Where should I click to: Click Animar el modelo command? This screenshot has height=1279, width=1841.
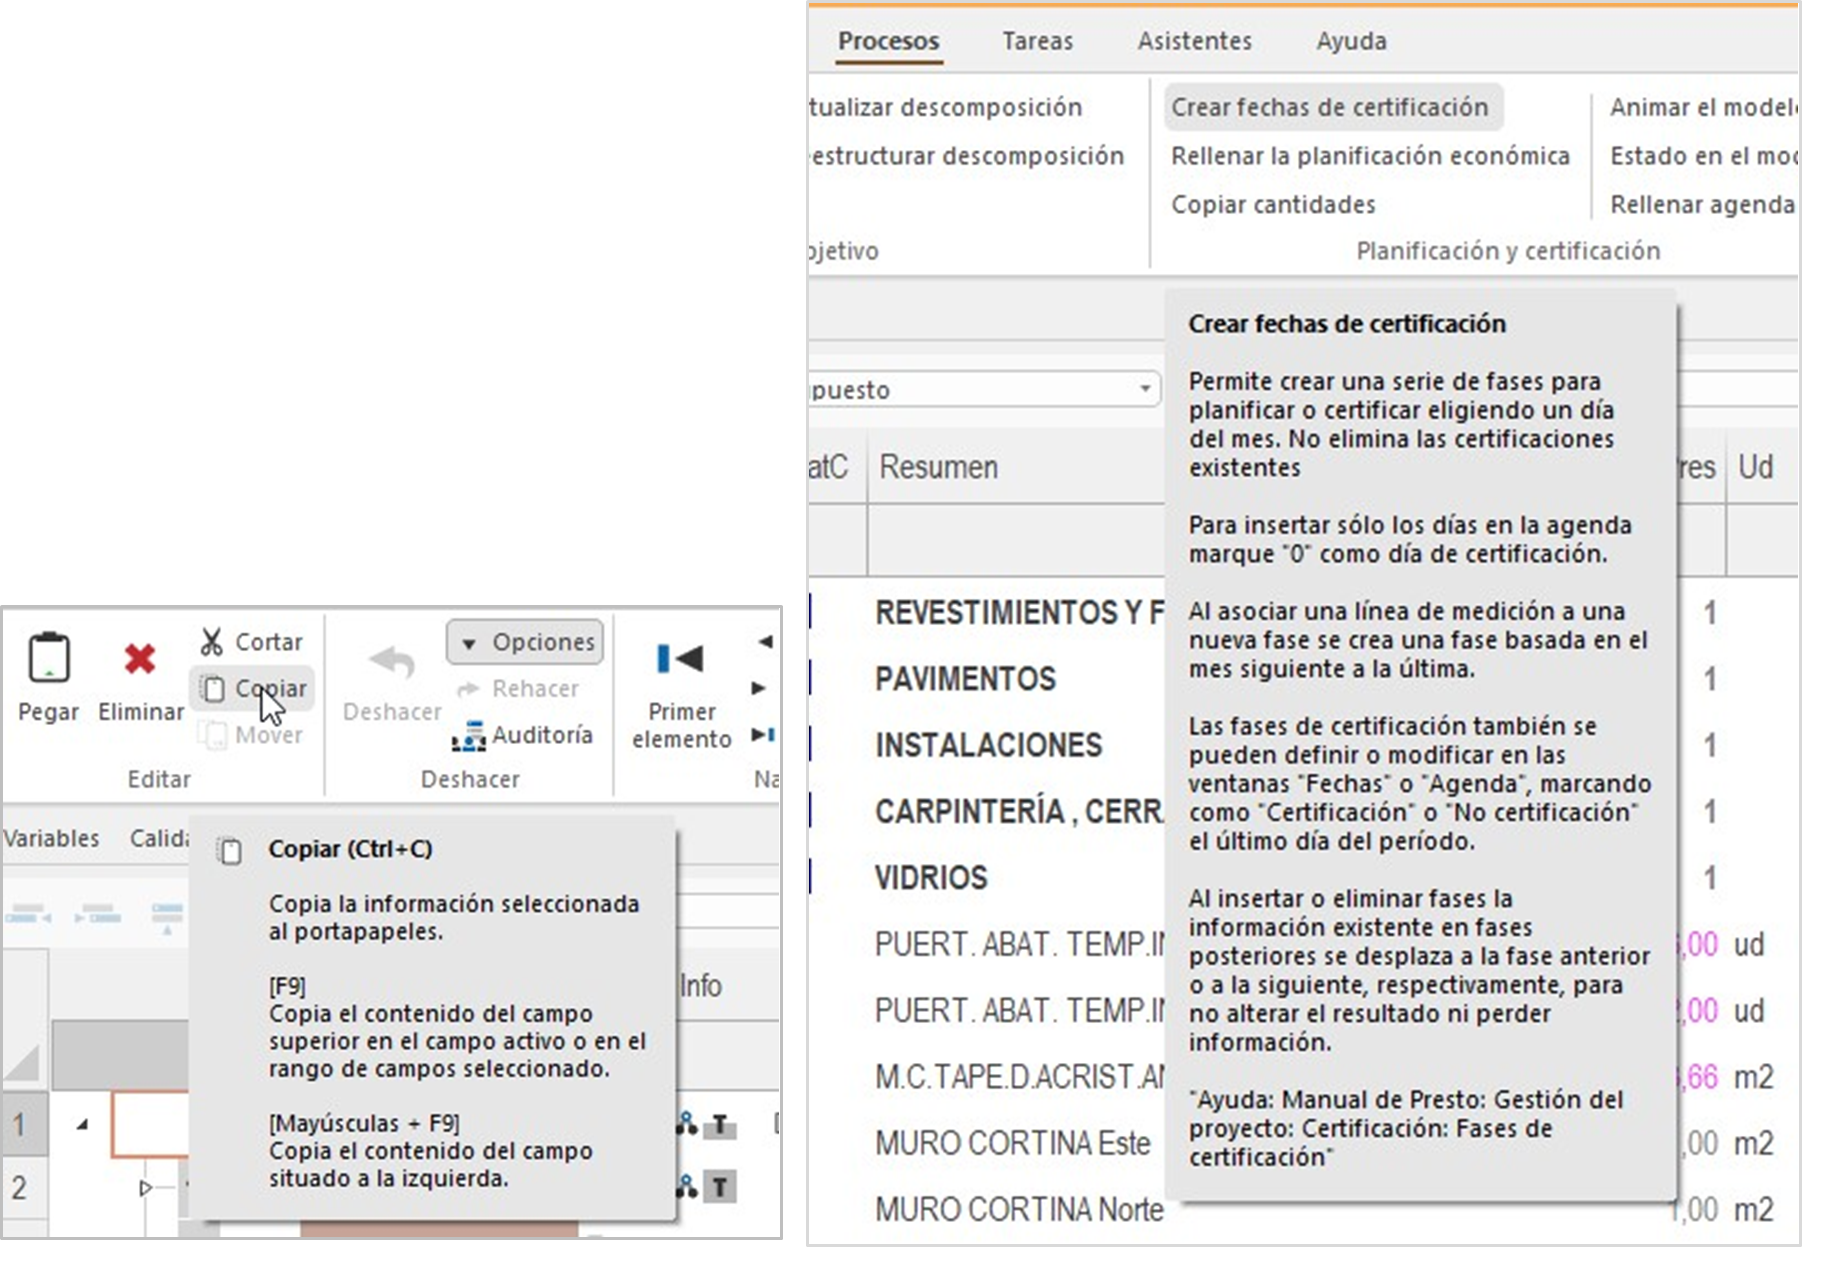(x=1703, y=107)
